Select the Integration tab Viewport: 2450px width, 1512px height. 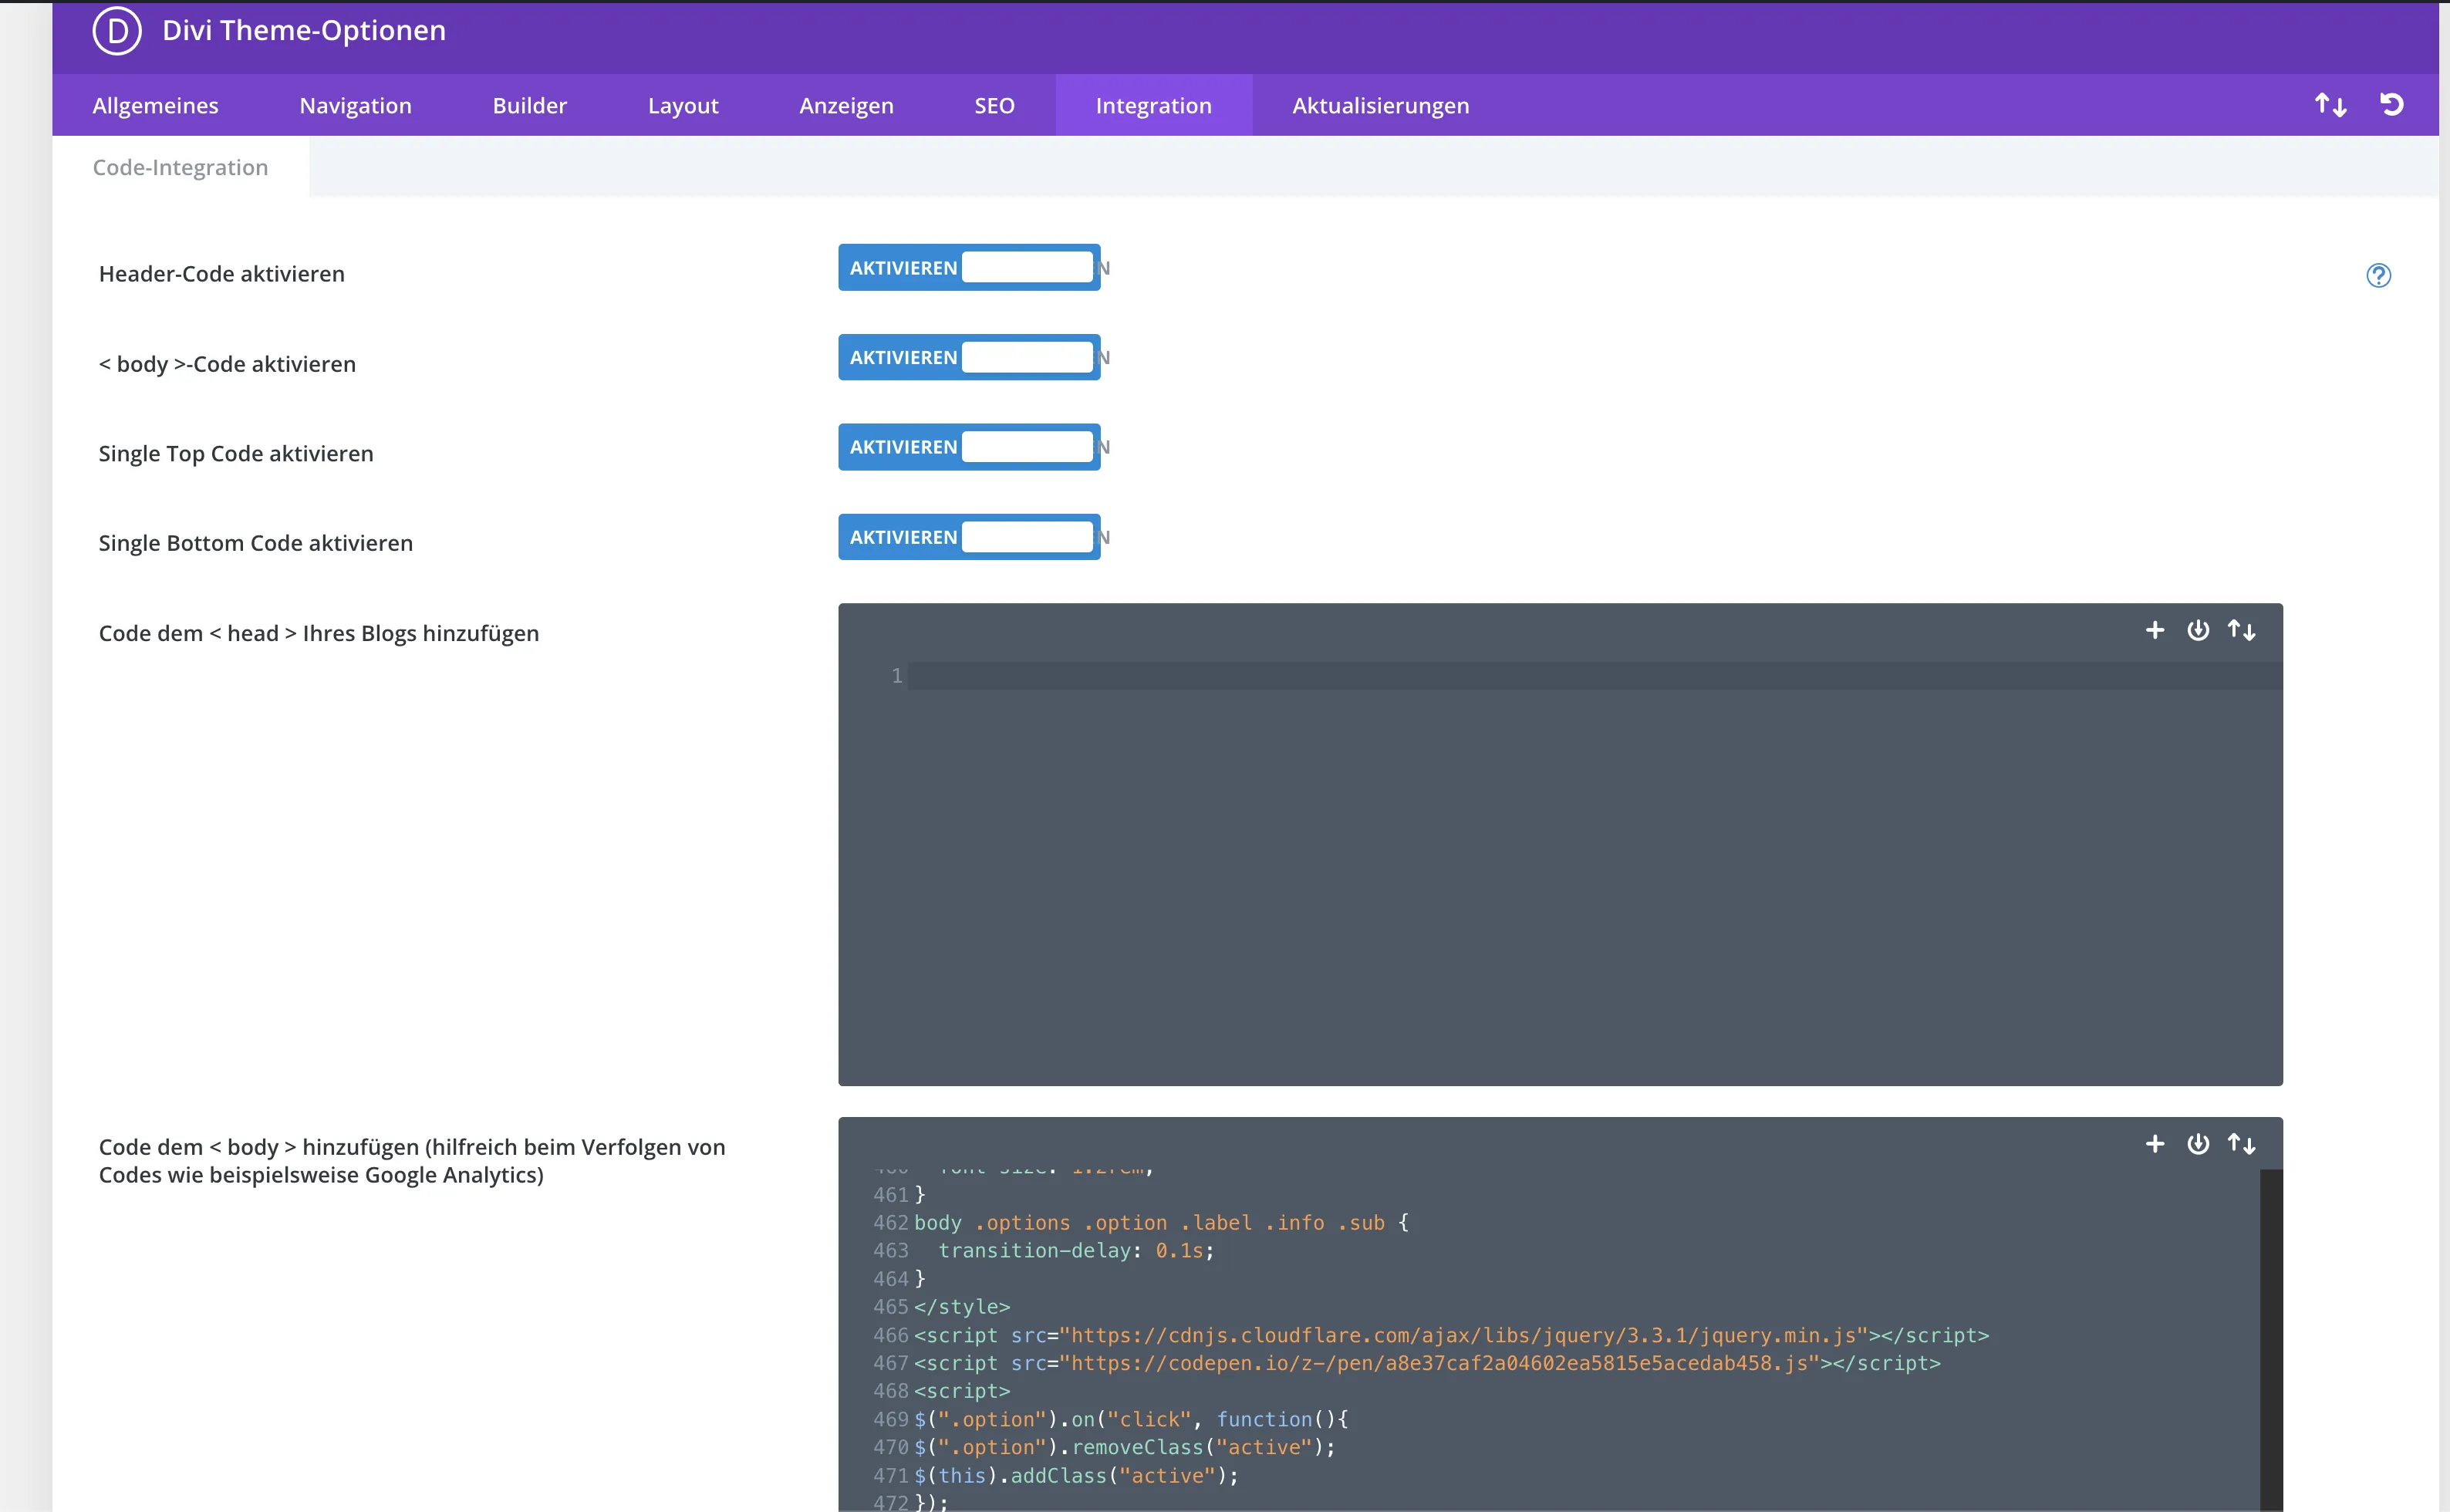(1153, 105)
